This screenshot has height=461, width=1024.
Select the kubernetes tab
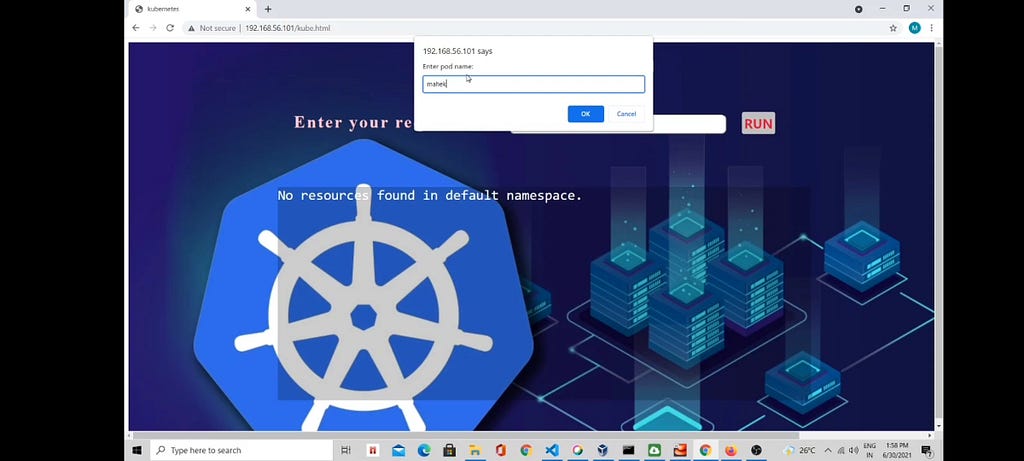(193, 9)
